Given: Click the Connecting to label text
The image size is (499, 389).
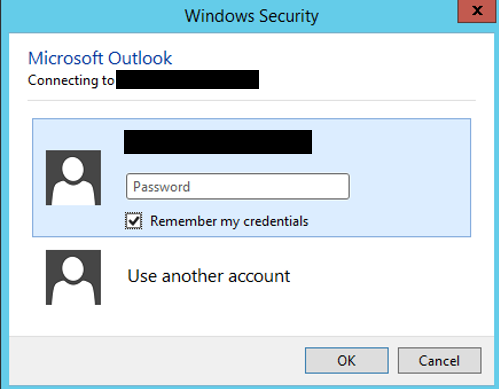Looking at the screenshot, I should [71, 80].
